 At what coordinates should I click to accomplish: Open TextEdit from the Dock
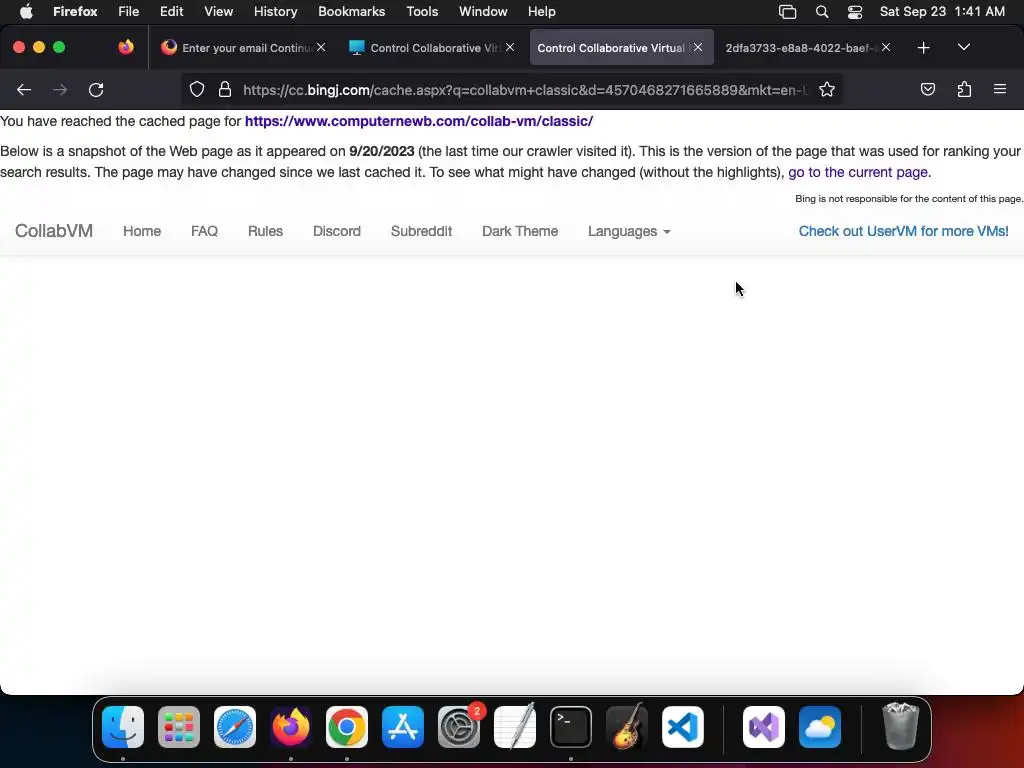click(515, 727)
